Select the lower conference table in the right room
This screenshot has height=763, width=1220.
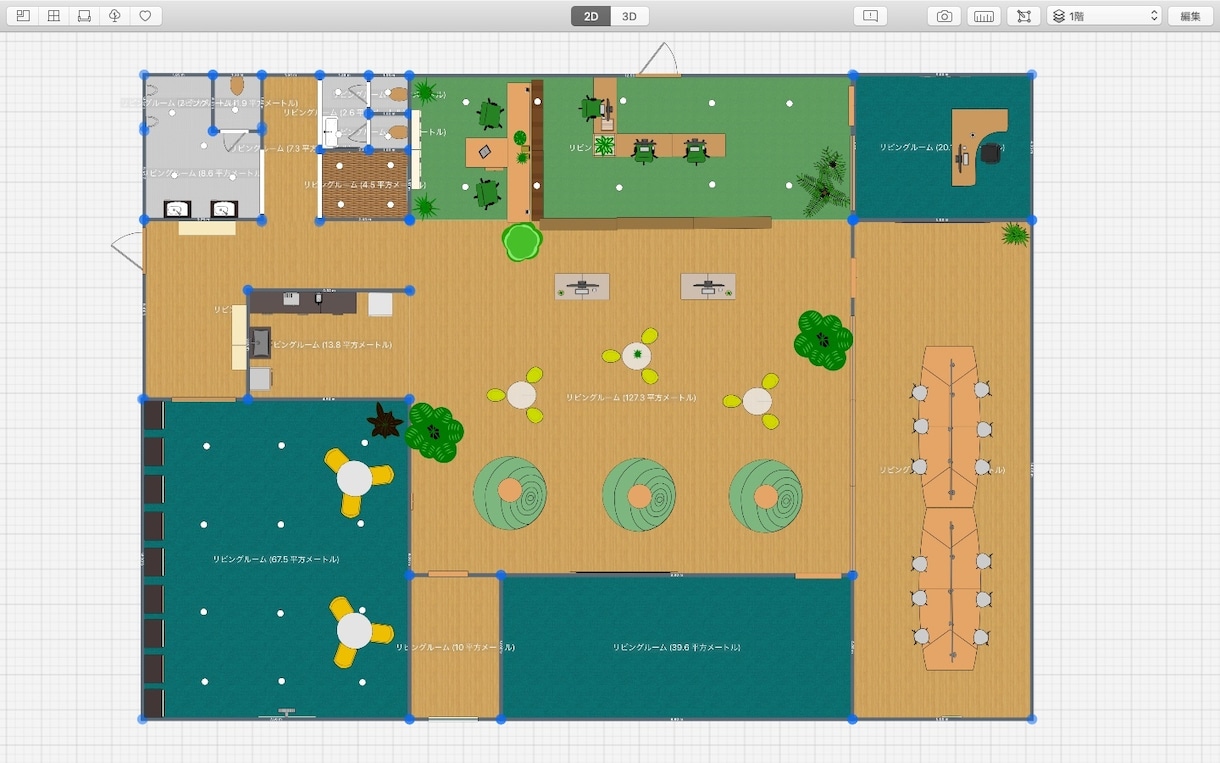pyautogui.click(x=948, y=589)
